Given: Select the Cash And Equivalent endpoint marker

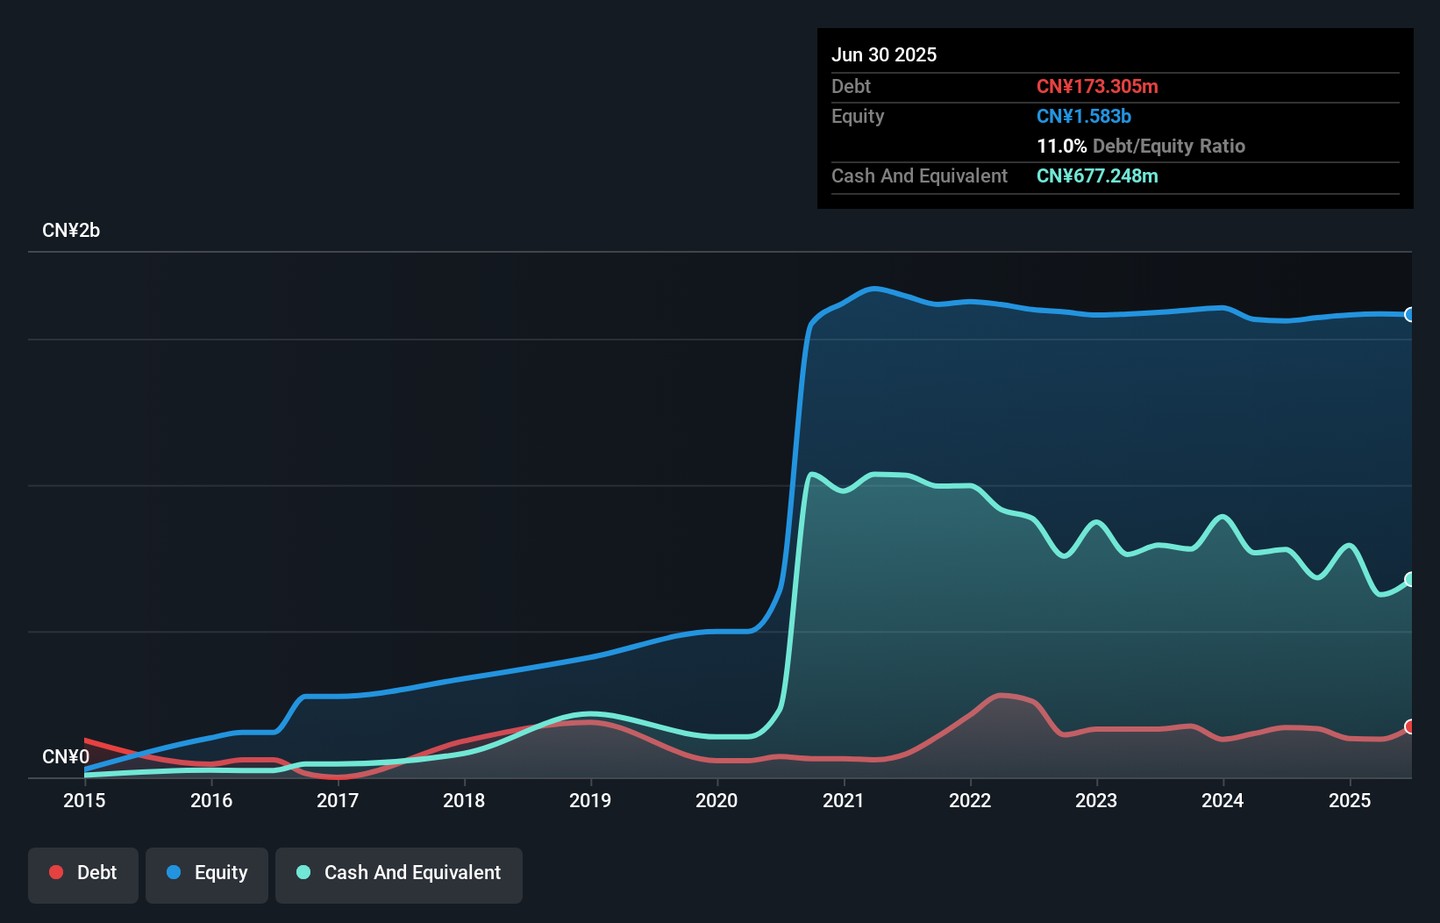Looking at the screenshot, I should (1409, 580).
